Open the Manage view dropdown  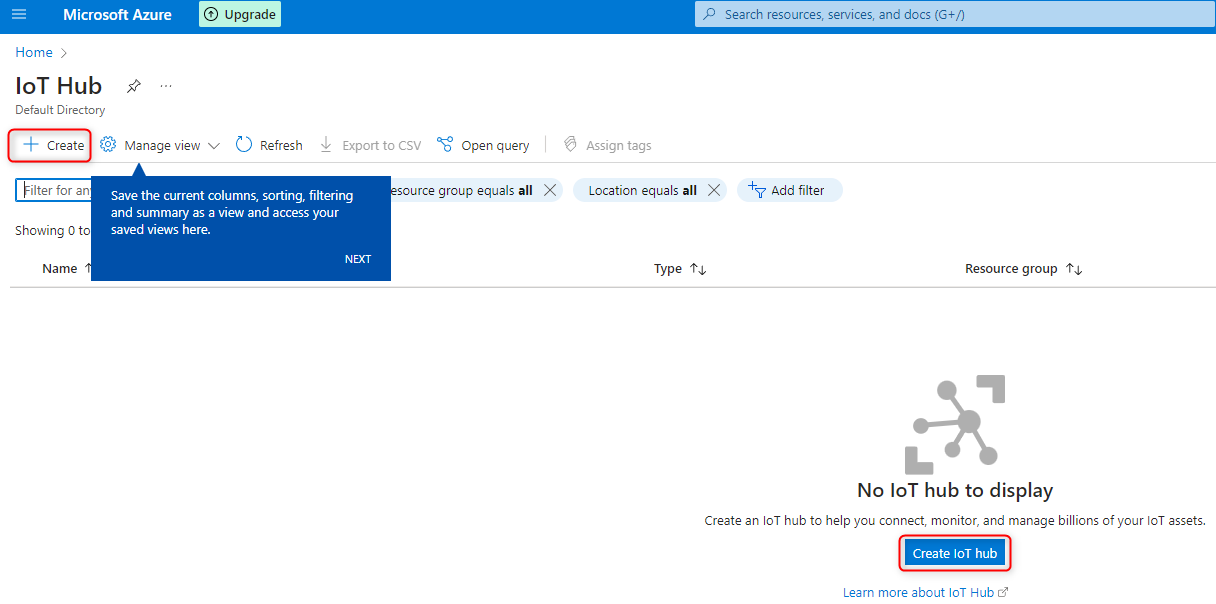click(x=160, y=145)
